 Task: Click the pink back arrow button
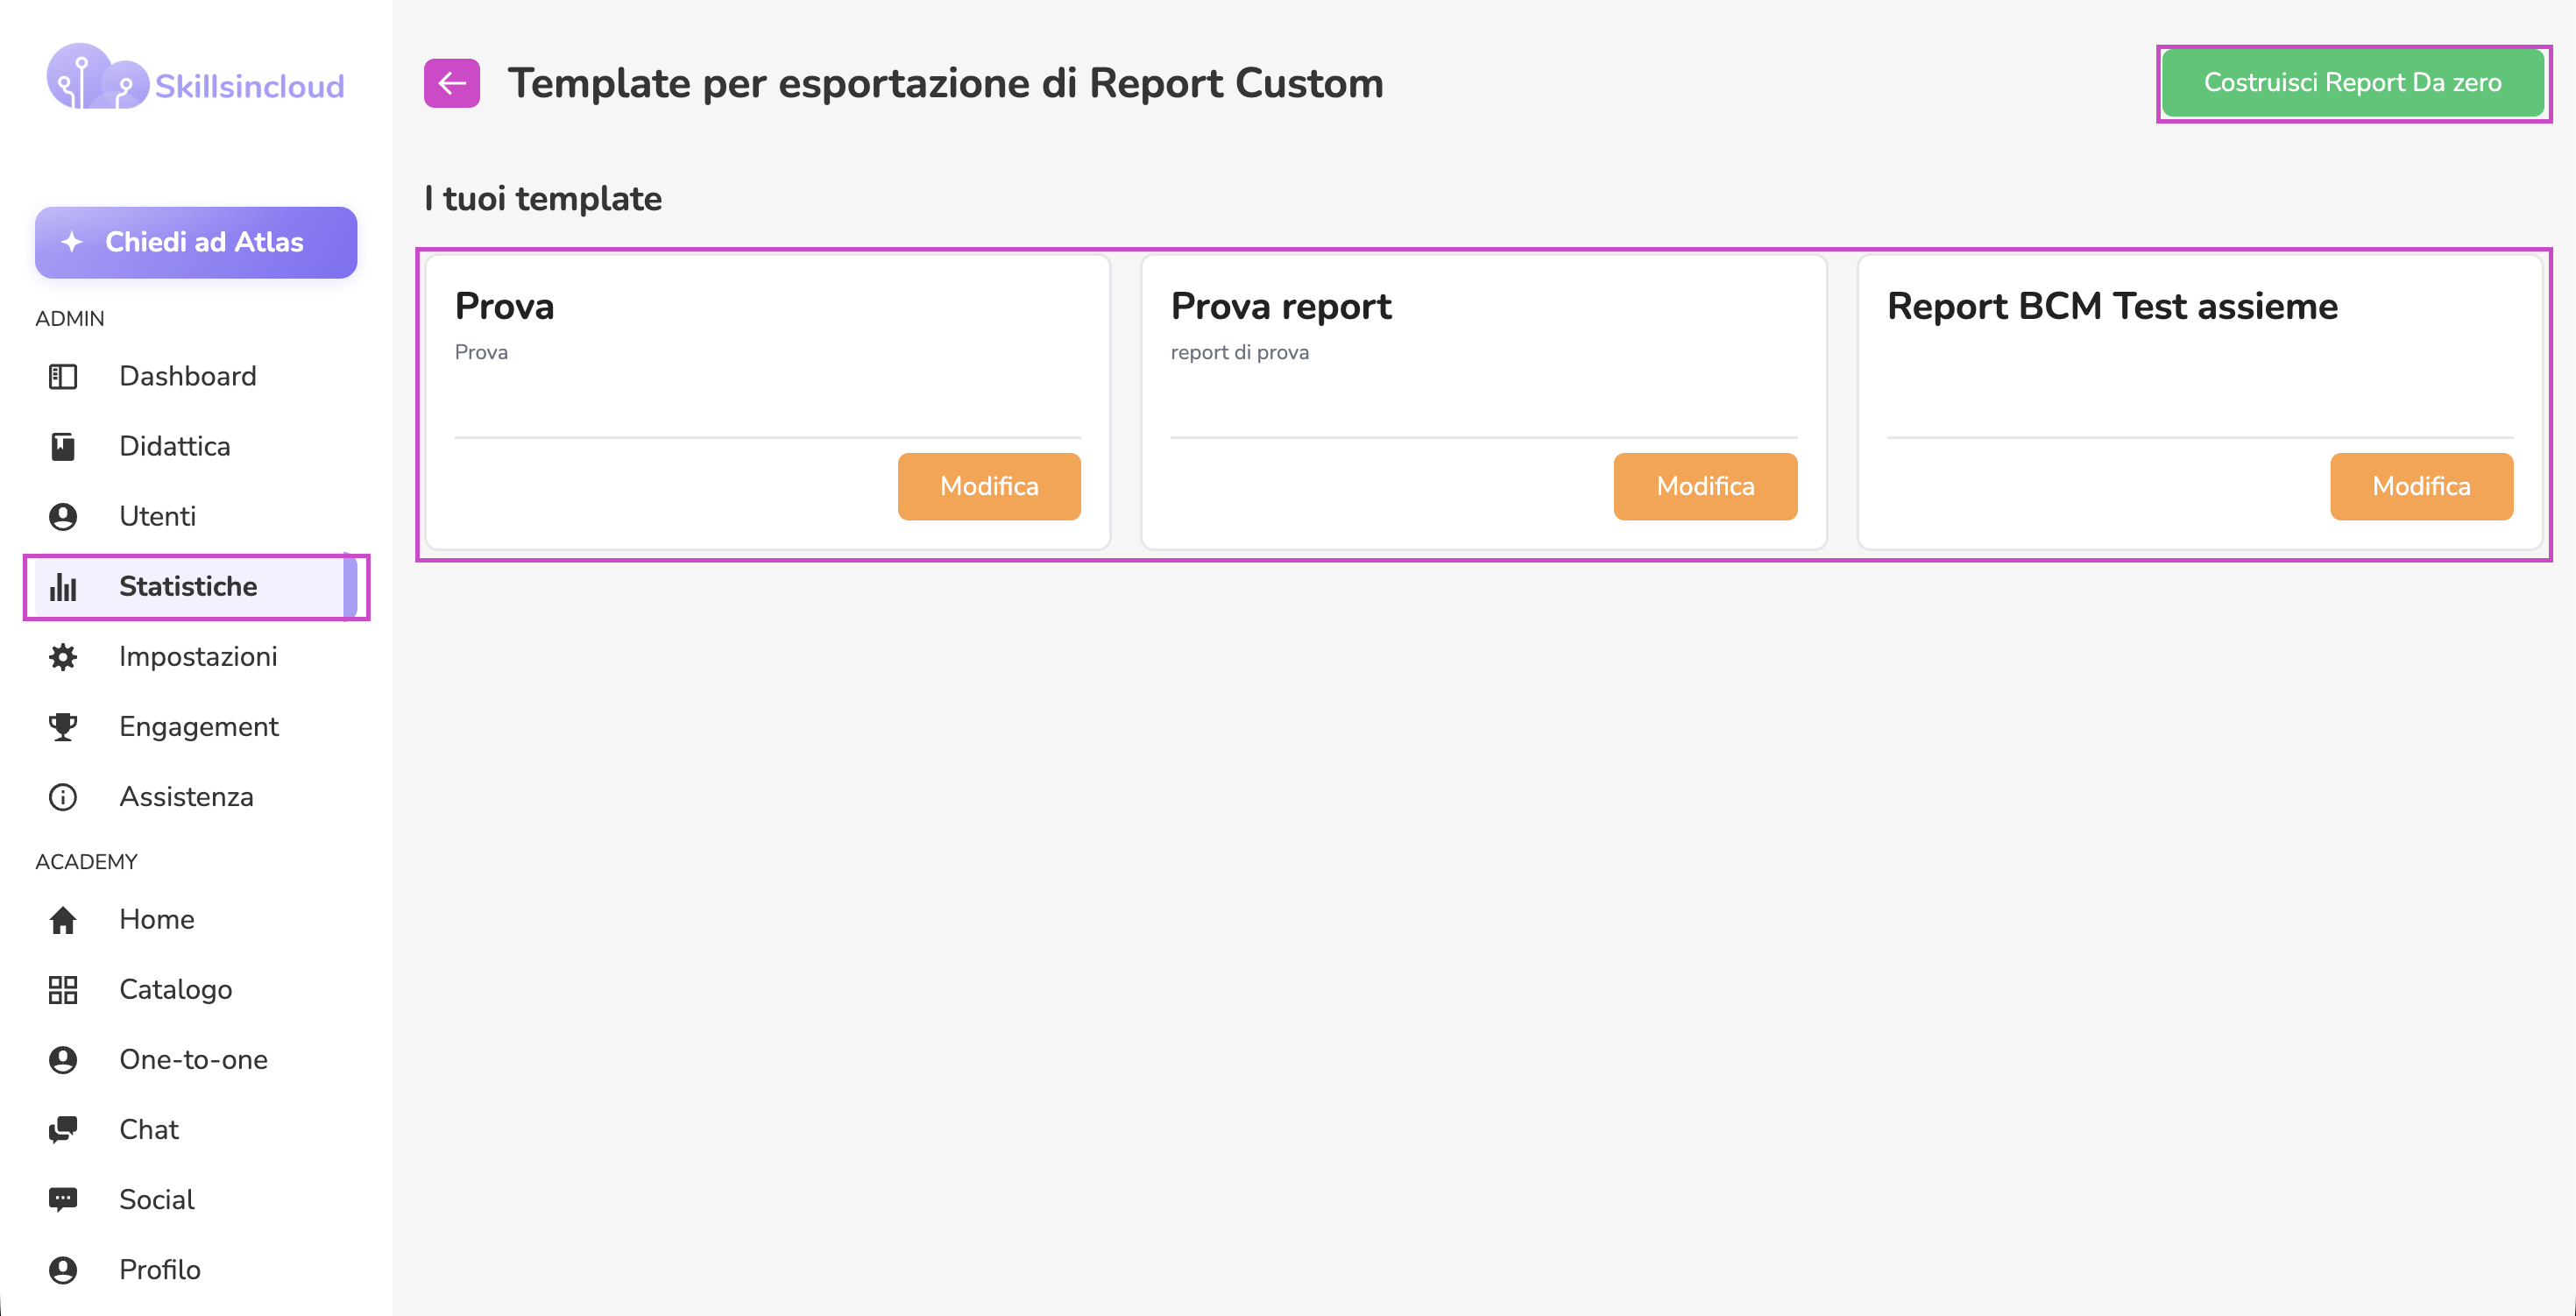452,83
